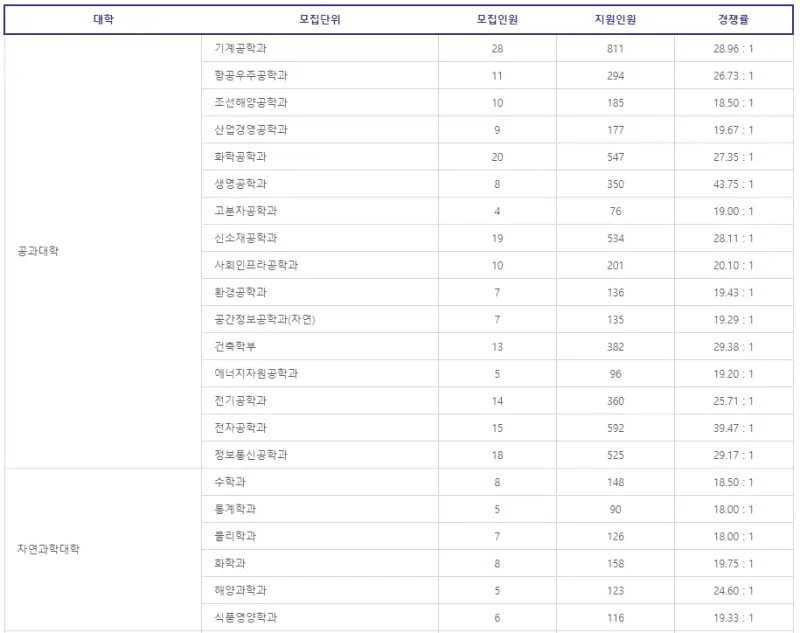Click the 모집인원 column header
800x633 pixels.
[x=497, y=20]
